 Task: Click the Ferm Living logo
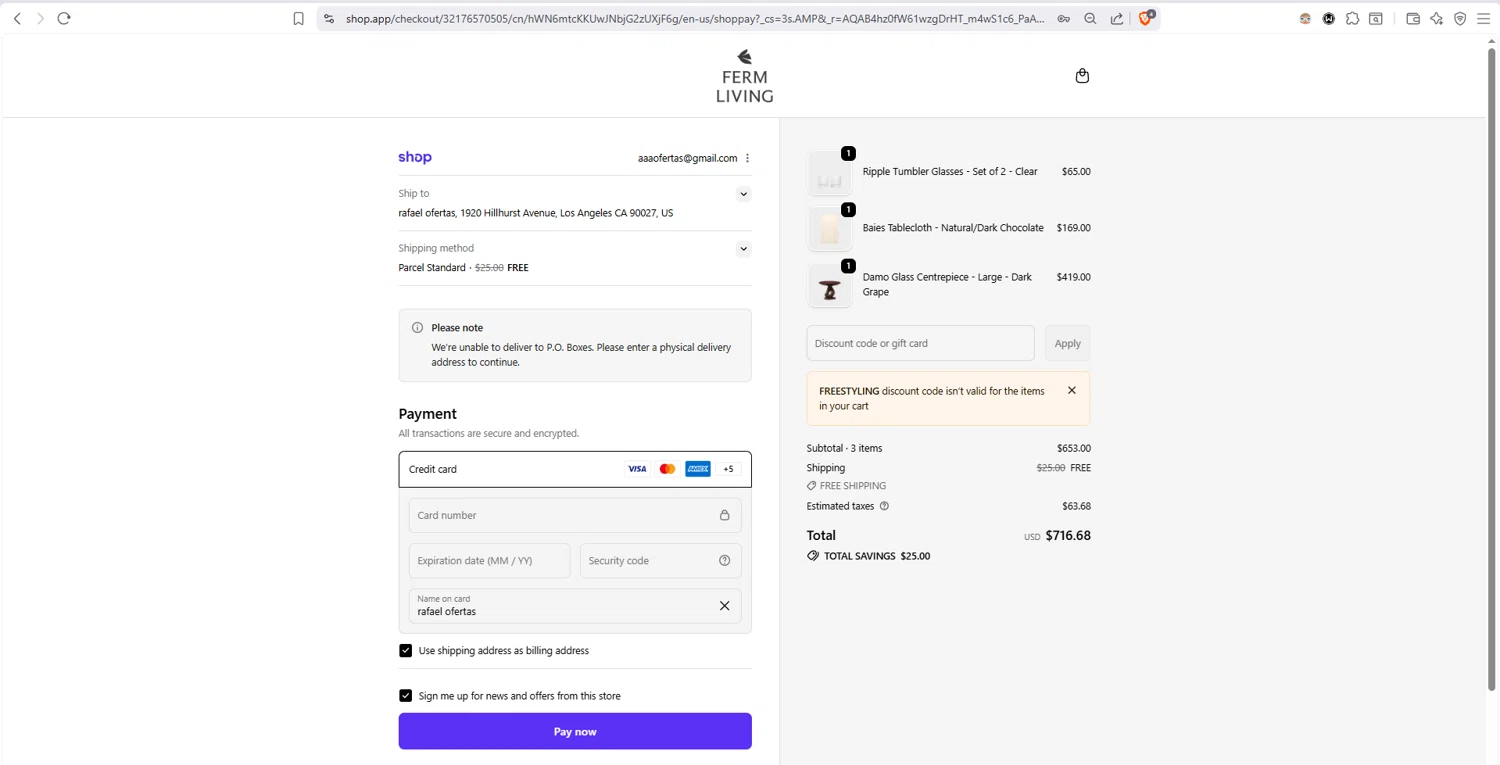[x=744, y=76]
